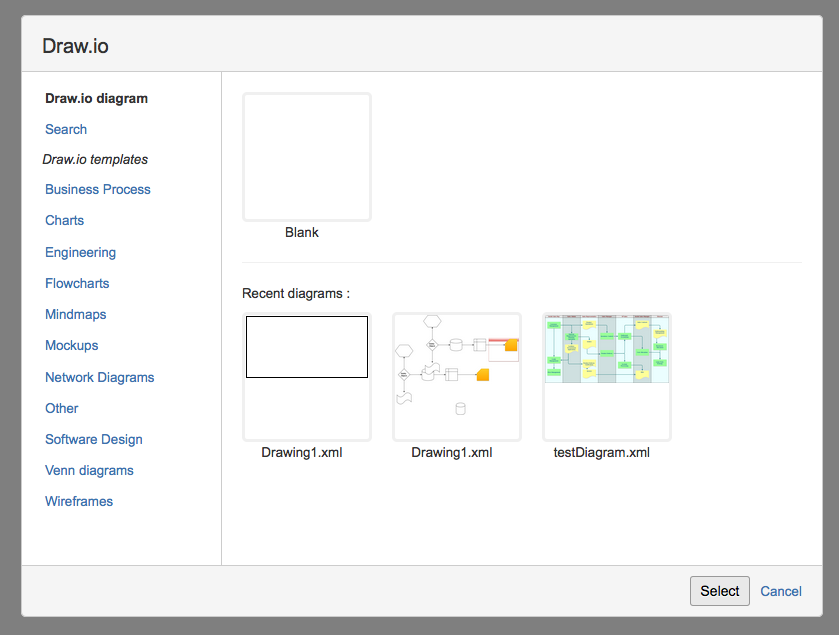Select the Mockups template category

click(x=71, y=345)
